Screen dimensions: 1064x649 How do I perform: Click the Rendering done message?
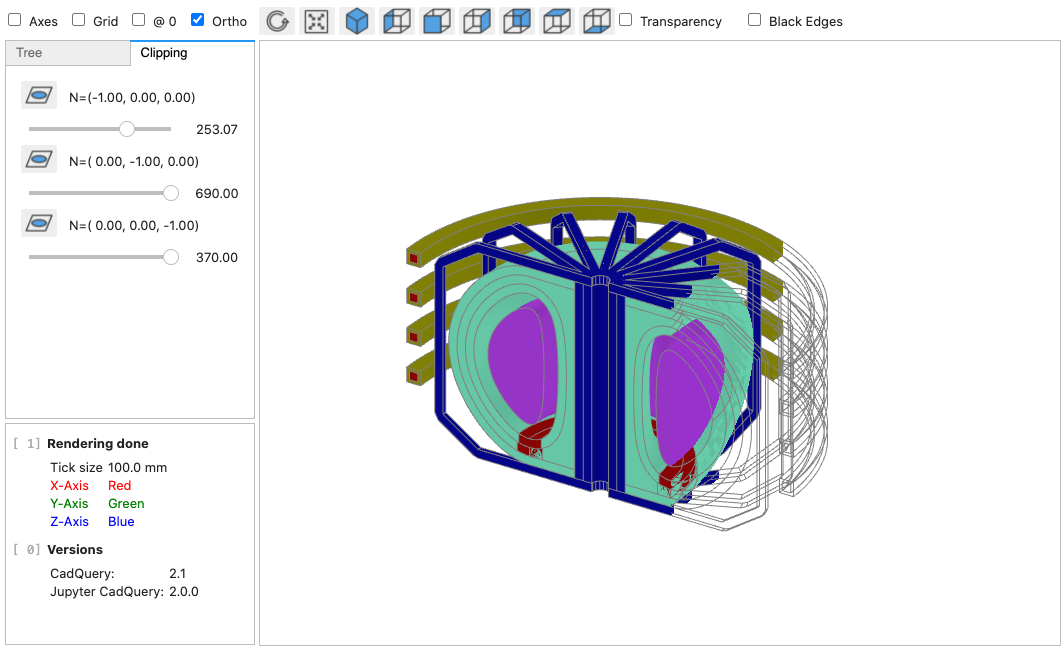click(x=98, y=443)
